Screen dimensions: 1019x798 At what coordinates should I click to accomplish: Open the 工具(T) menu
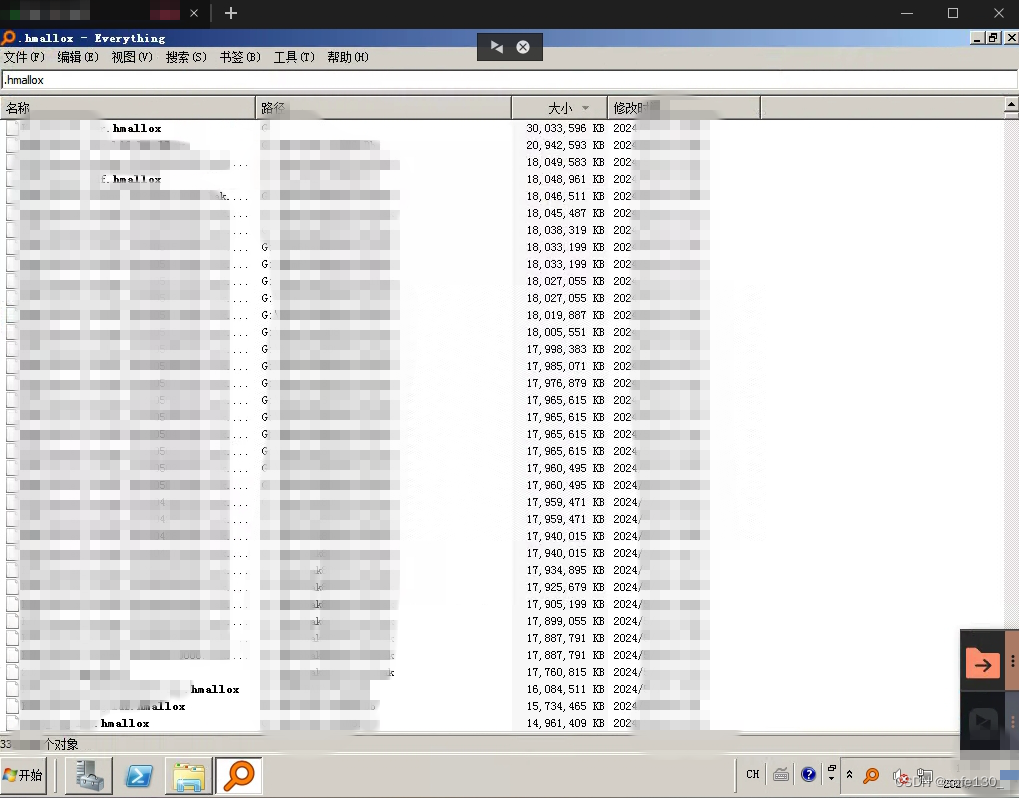coord(294,57)
